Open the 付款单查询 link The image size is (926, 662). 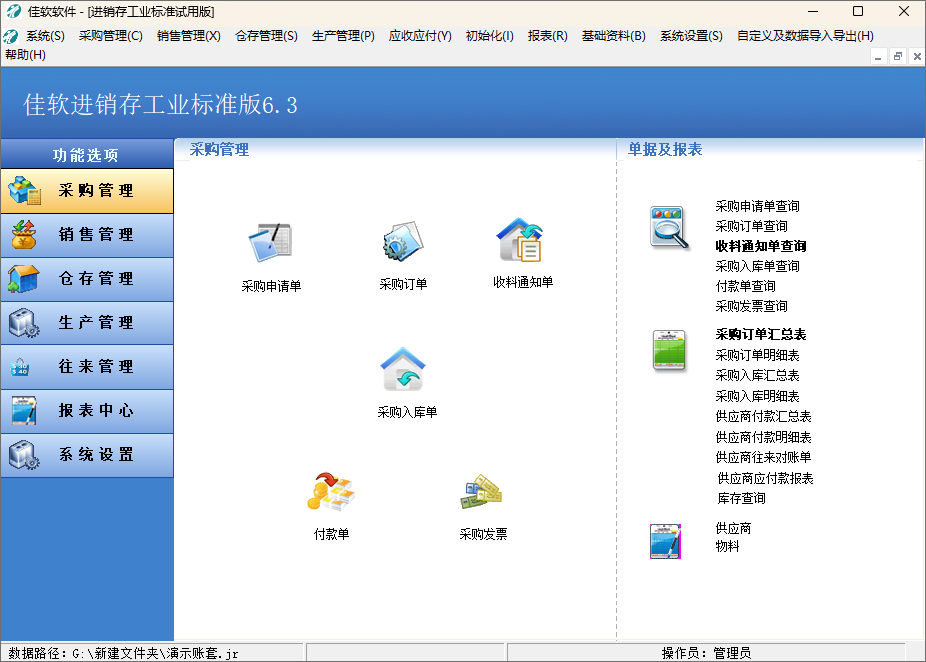(x=745, y=286)
